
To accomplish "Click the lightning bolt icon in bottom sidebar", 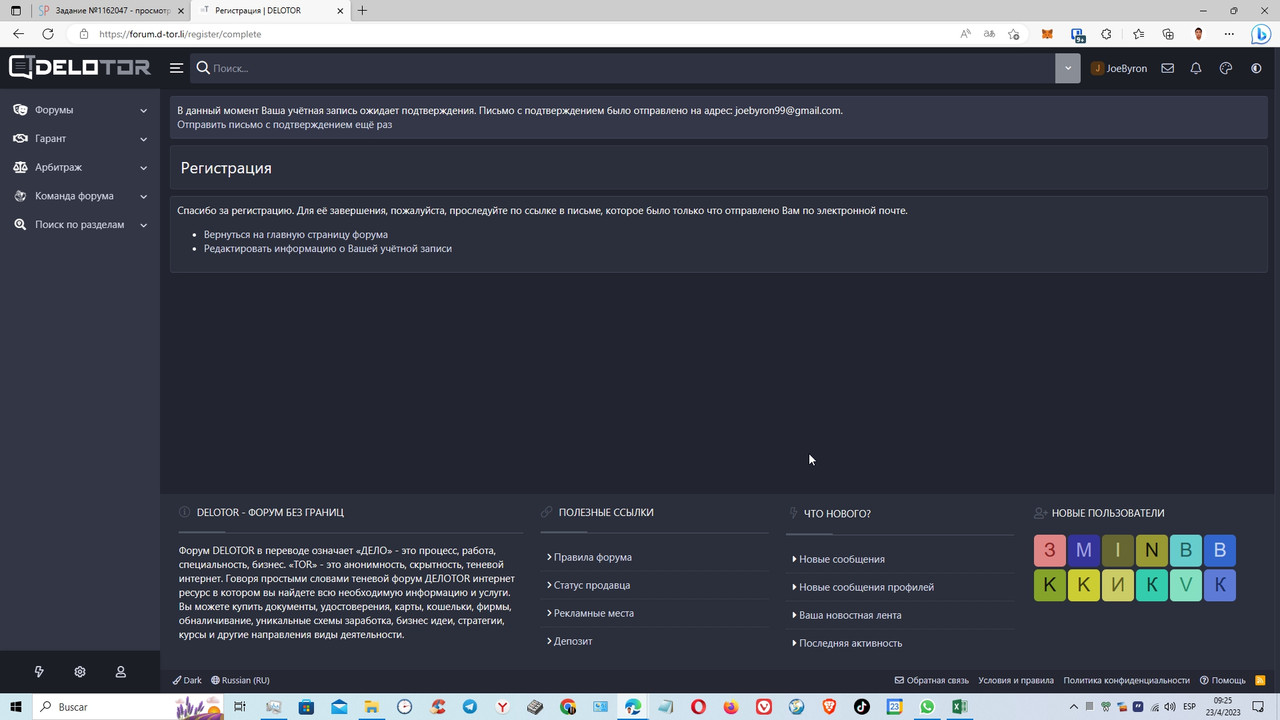I will tap(39, 671).
